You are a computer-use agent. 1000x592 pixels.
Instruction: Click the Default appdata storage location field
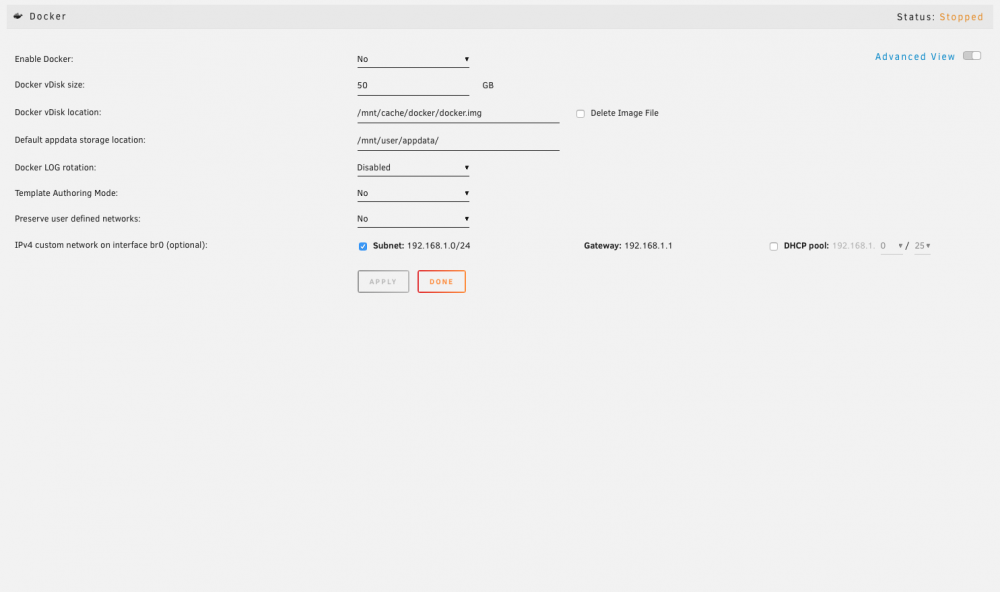[458, 141]
